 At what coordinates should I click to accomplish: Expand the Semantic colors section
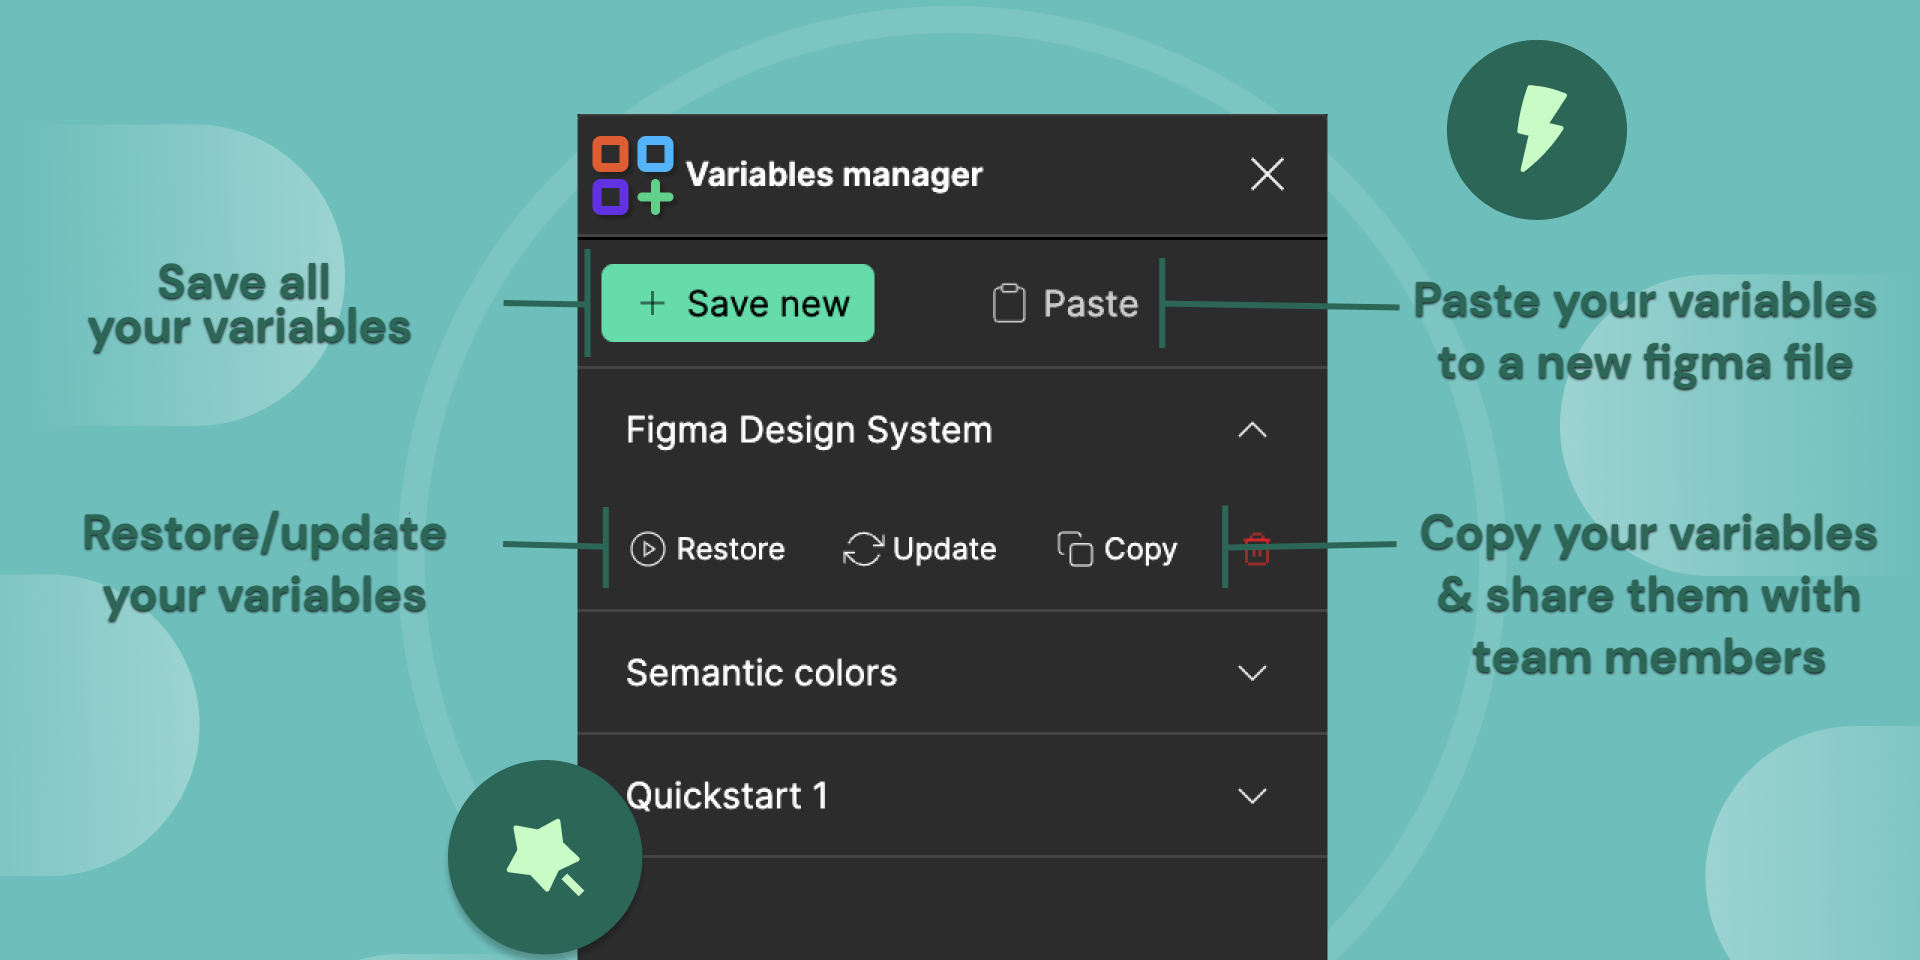(x=1252, y=673)
